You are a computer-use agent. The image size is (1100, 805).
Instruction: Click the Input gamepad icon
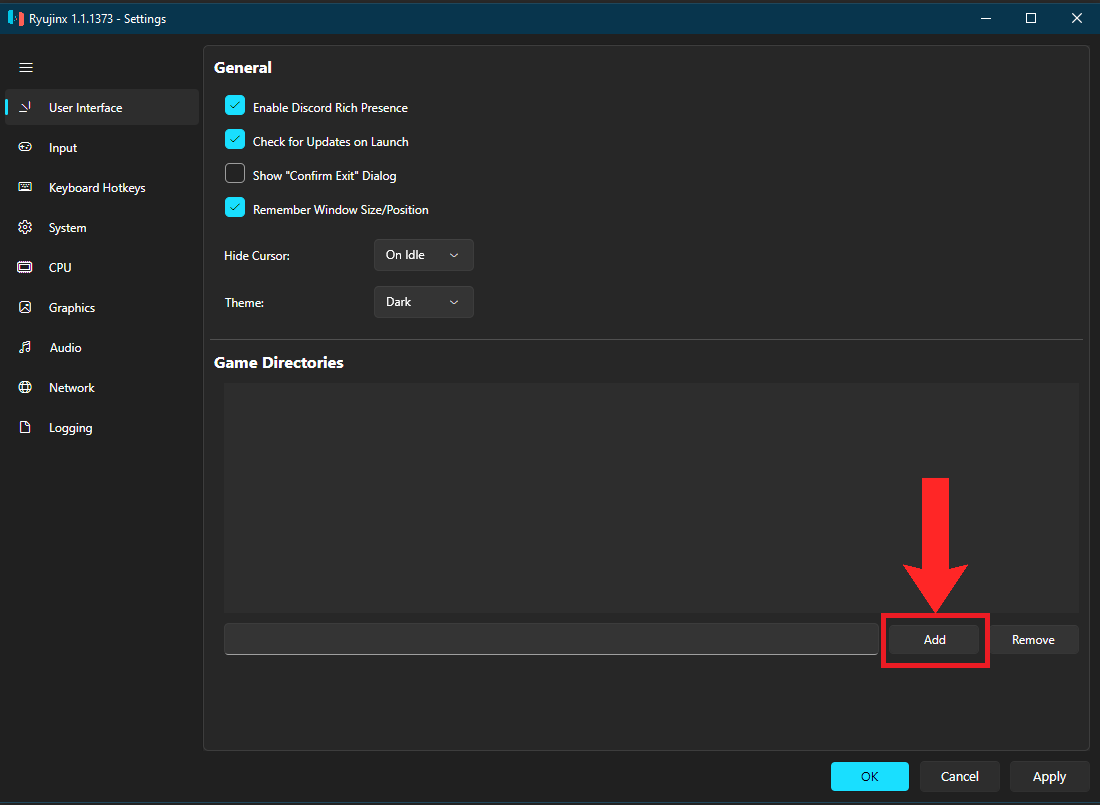tap(25, 147)
